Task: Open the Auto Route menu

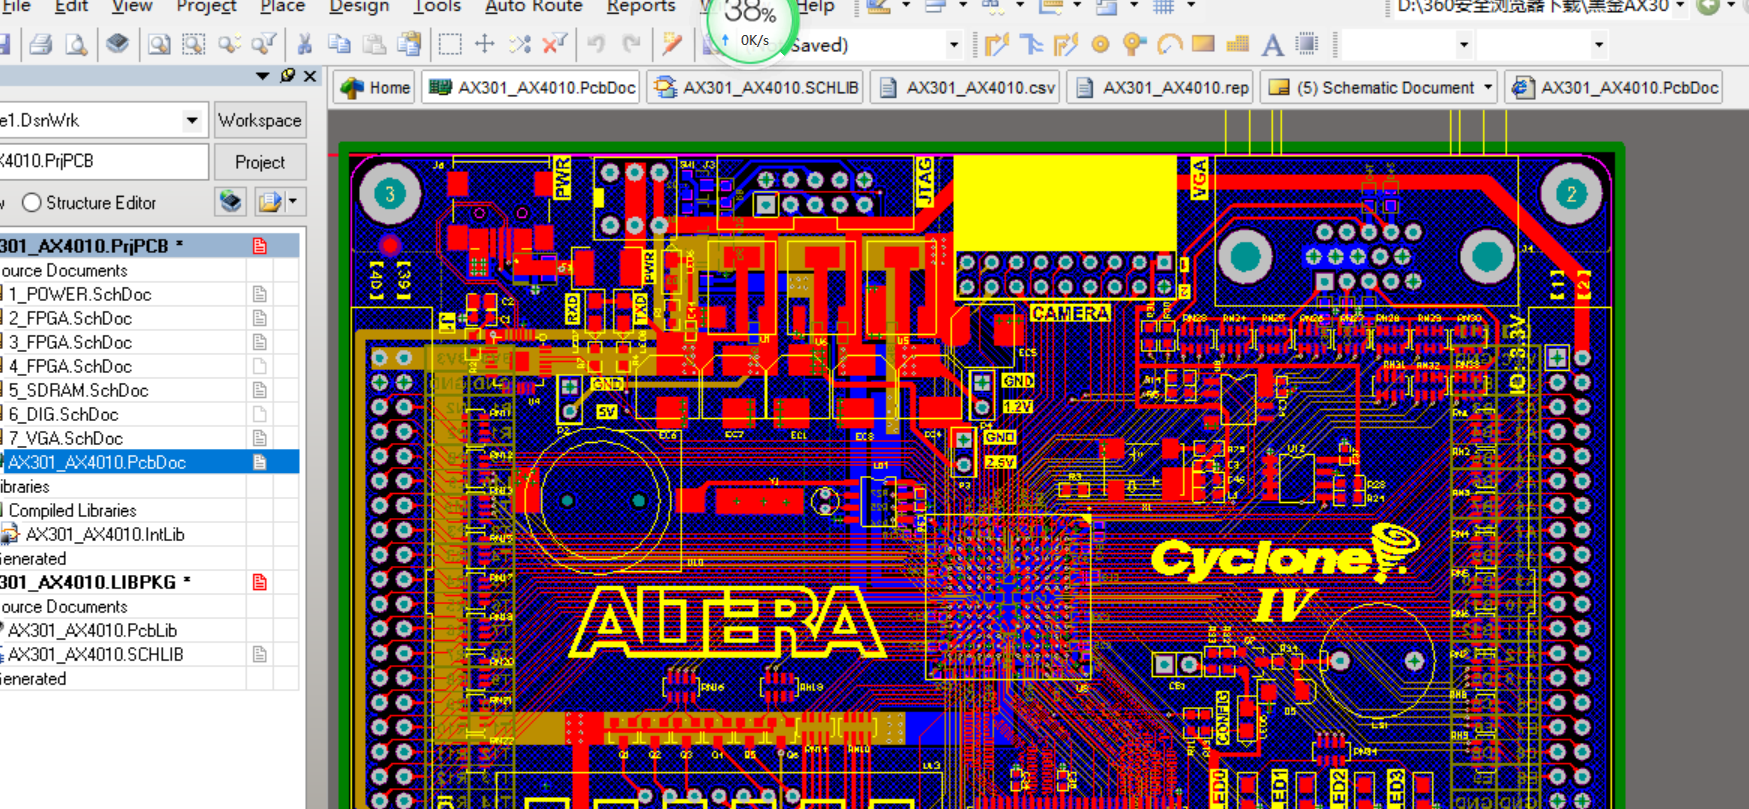Action: pyautogui.click(x=534, y=6)
